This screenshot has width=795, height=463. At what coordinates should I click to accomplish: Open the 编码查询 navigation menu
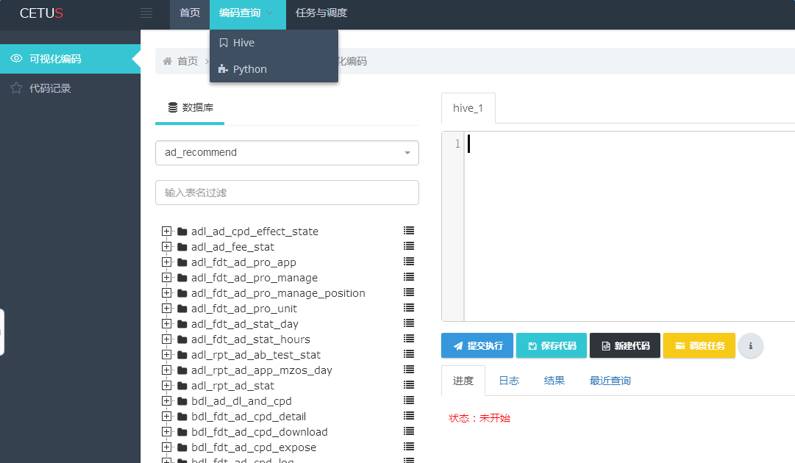(247, 13)
